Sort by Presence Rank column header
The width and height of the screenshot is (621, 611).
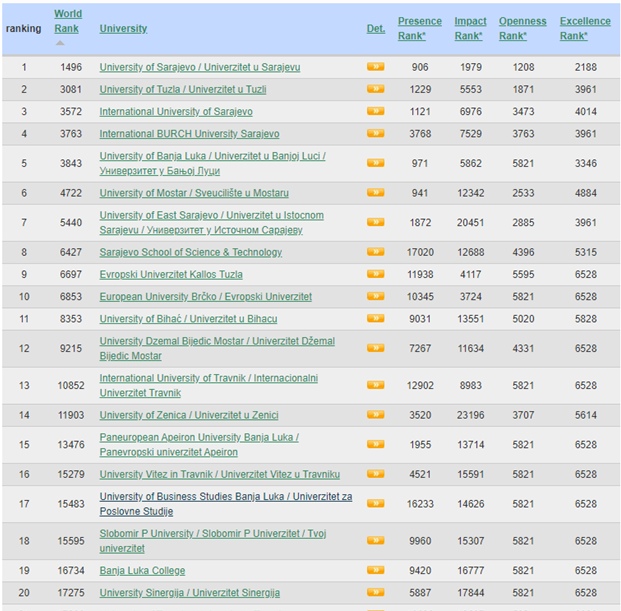tap(419, 28)
